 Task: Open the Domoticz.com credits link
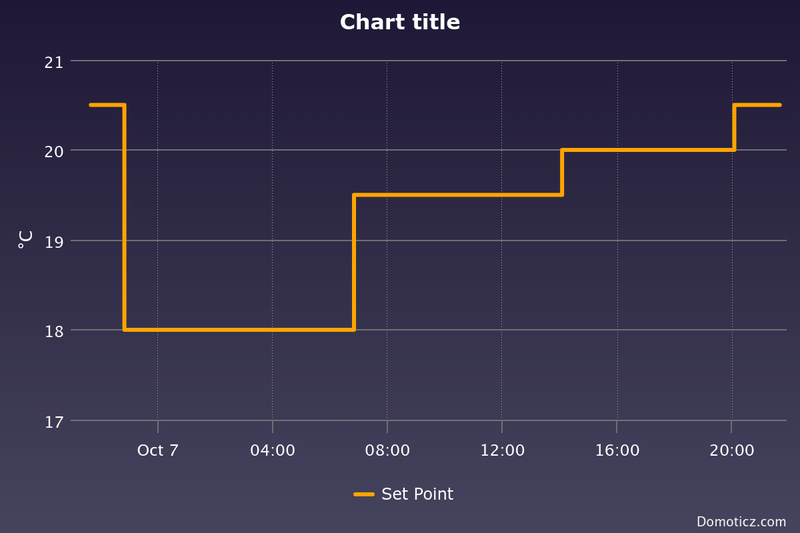click(x=741, y=521)
